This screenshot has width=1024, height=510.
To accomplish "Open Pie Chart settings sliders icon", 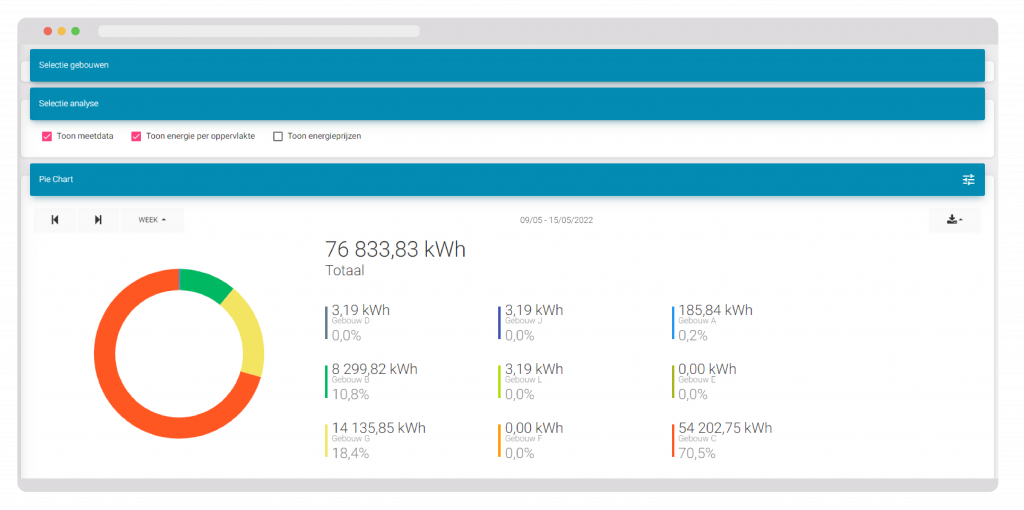I will [x=968, y=179].
